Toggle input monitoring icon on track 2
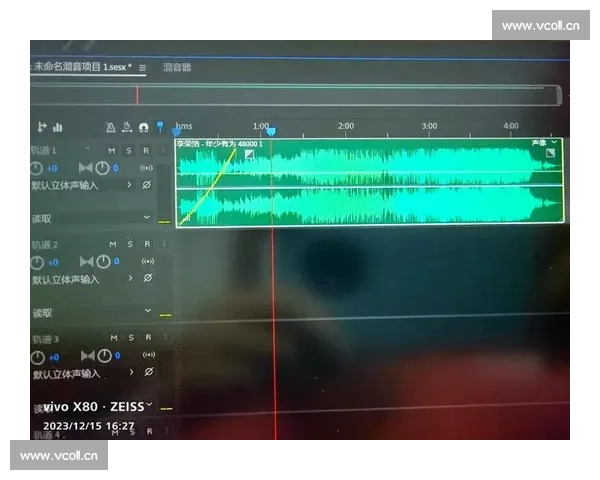600x480 pixels. (147, 262)
